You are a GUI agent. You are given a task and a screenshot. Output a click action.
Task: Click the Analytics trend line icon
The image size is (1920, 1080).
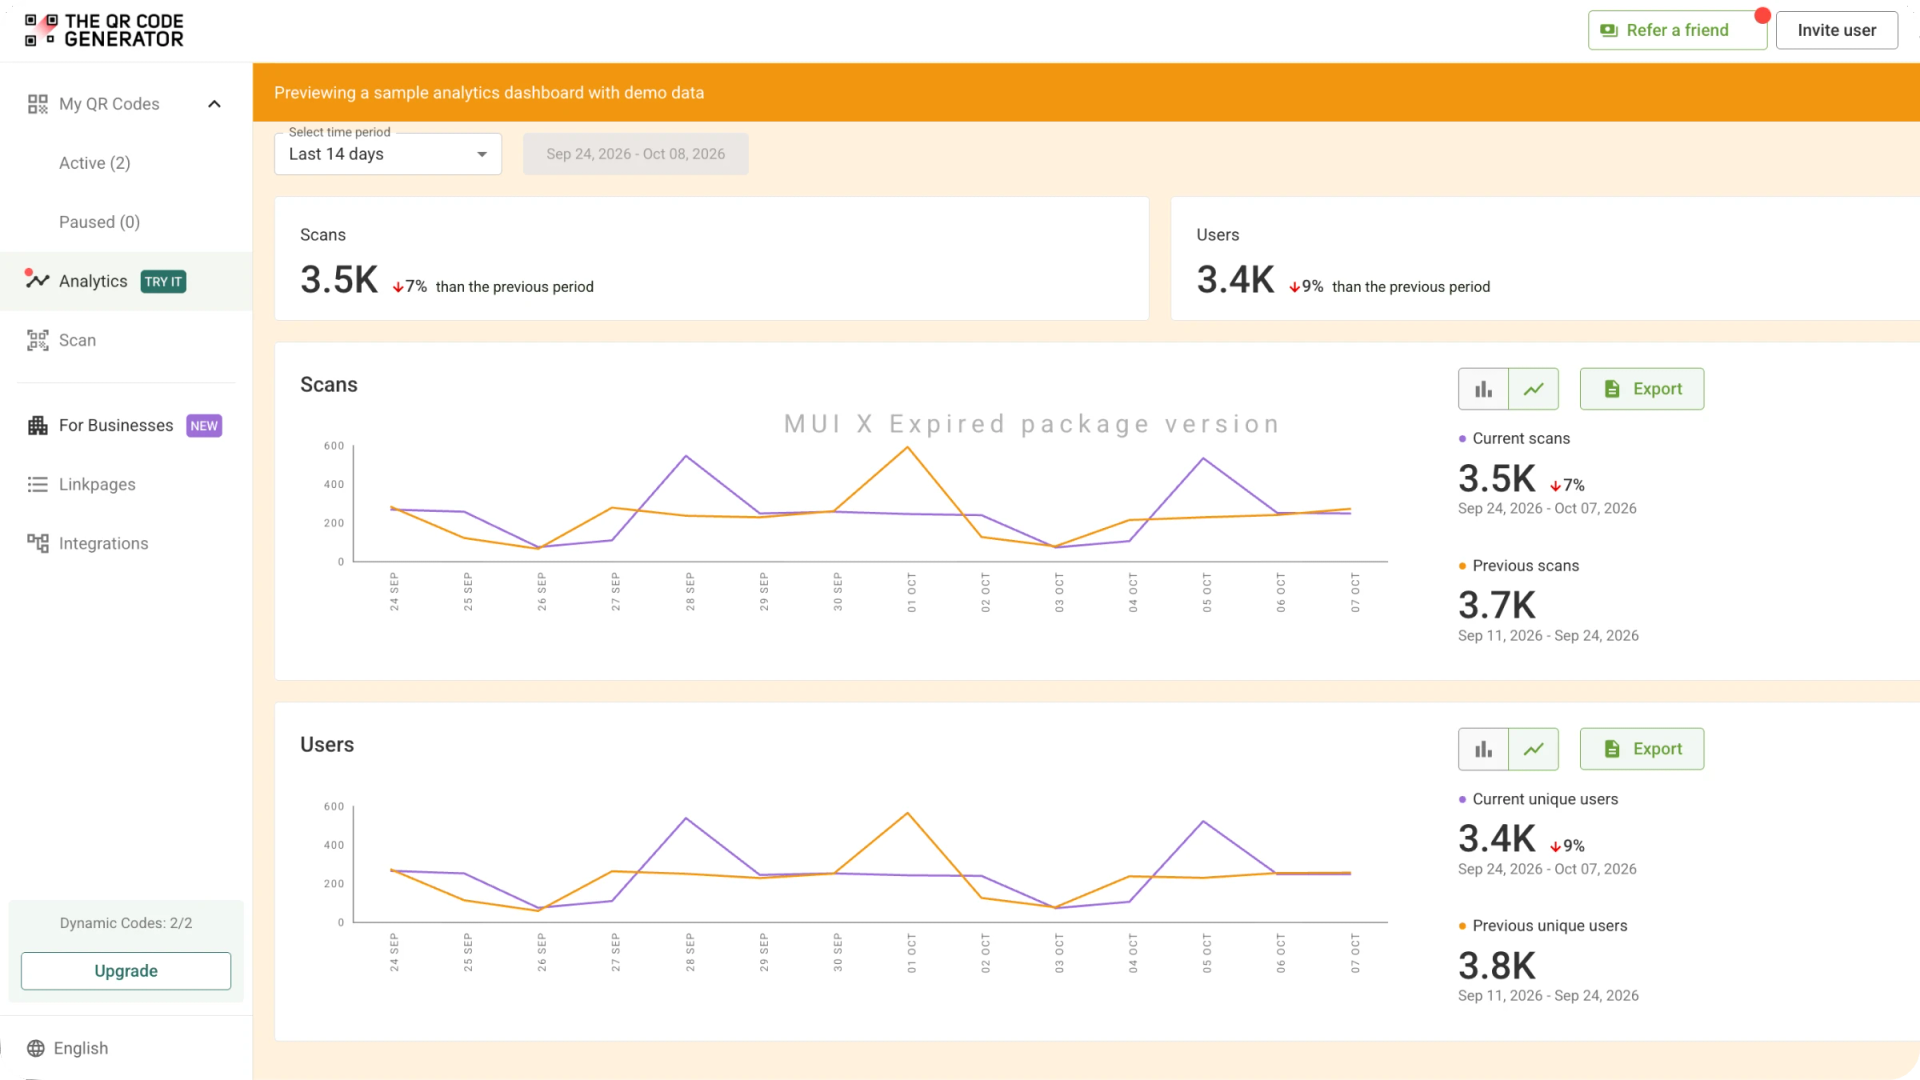pyautogui.click(x=37, y=280)
